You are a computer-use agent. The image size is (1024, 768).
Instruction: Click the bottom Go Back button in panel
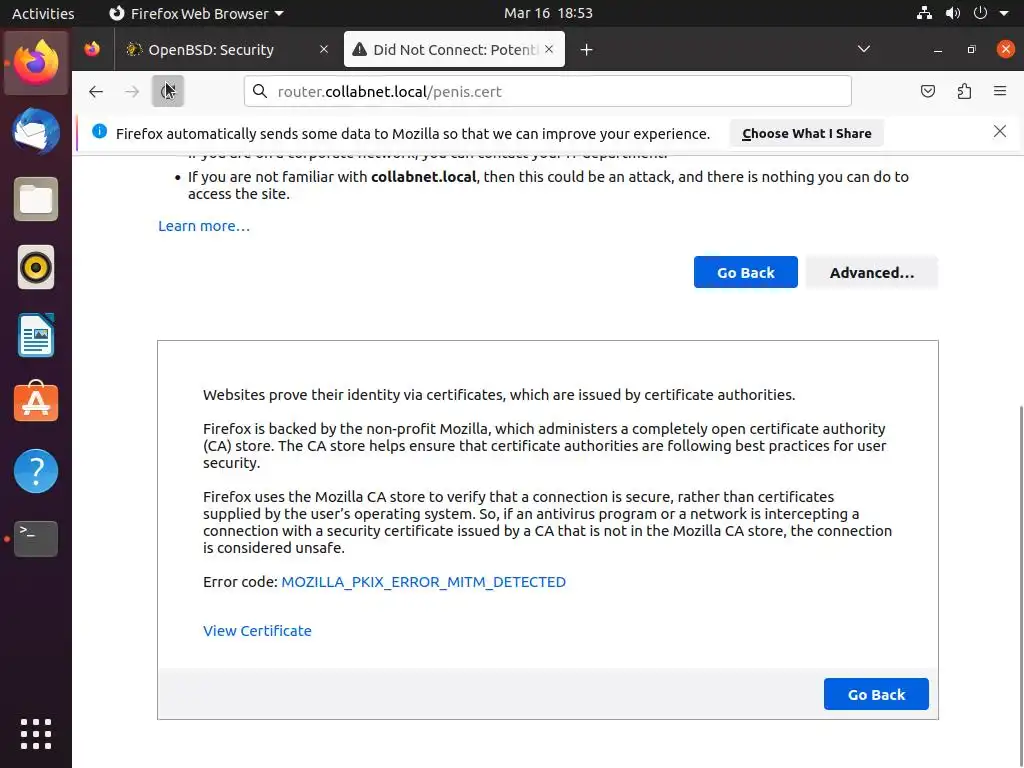[876, 694]
